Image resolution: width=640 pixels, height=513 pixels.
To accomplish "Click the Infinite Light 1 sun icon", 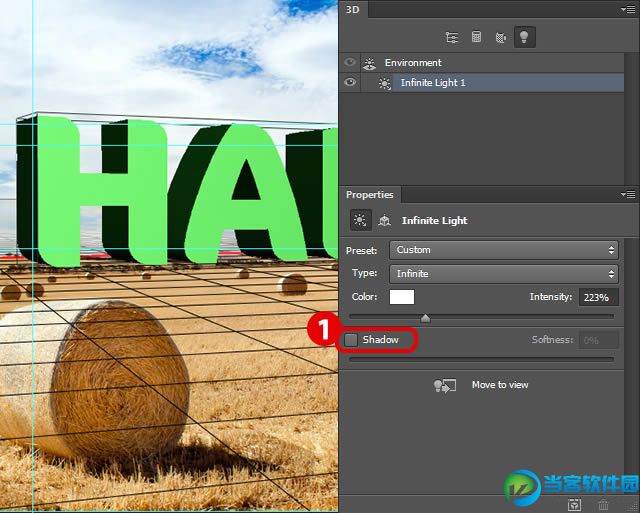I will tap(384, 83).
